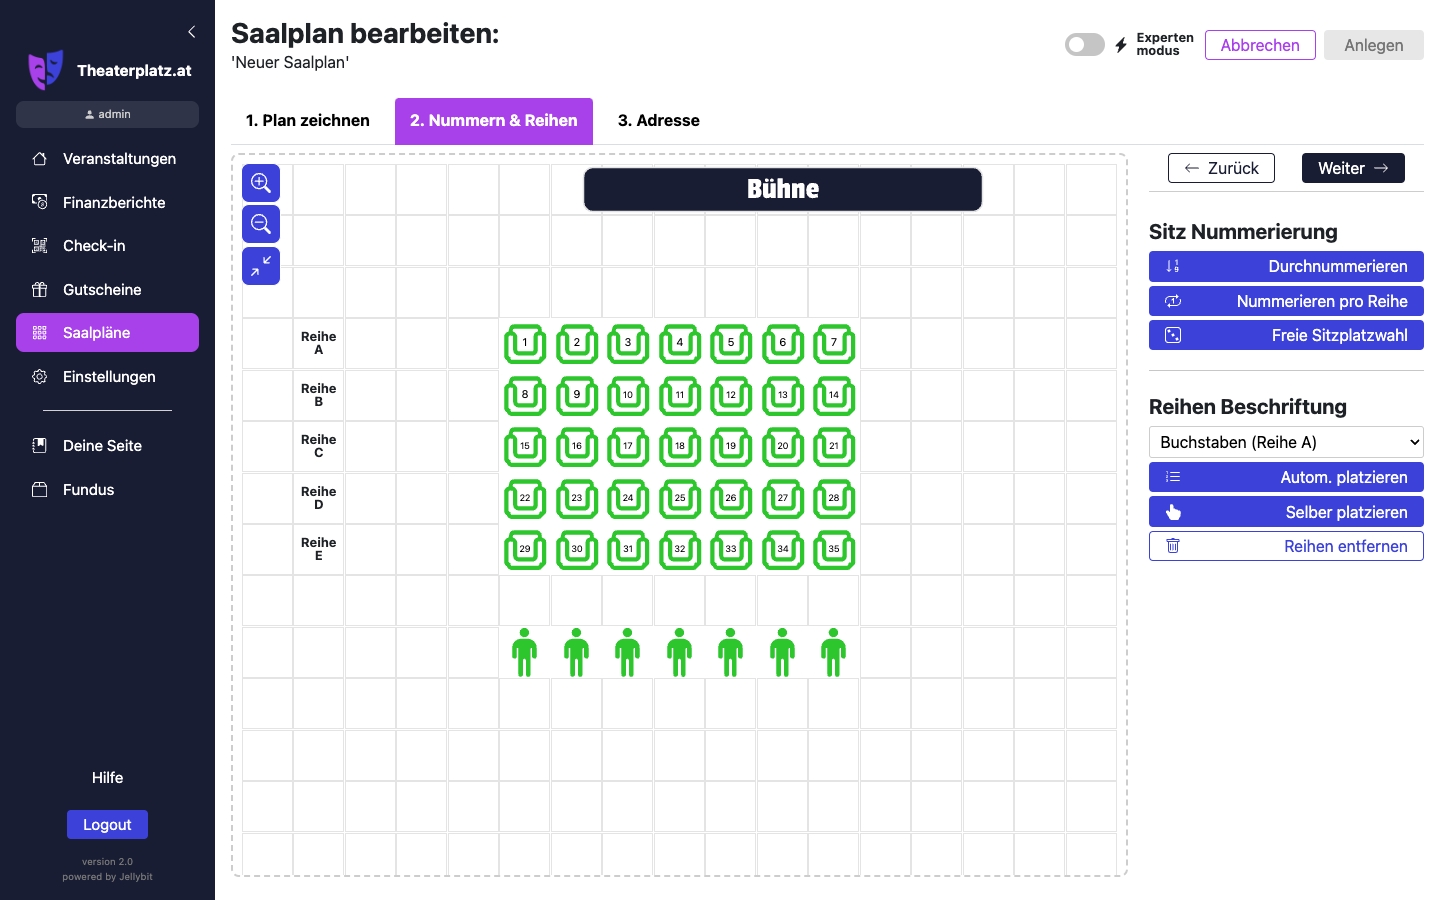Open Fundus via the box icon

pos(39,489)
